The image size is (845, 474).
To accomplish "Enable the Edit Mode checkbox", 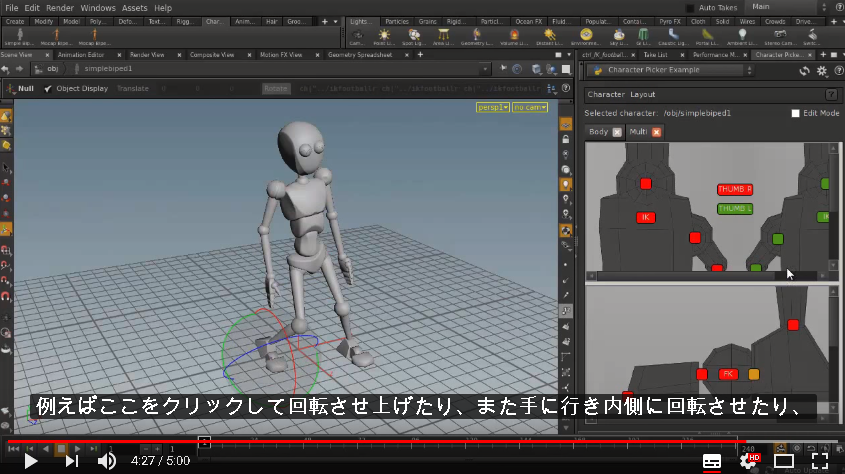I will click(795, 113).
